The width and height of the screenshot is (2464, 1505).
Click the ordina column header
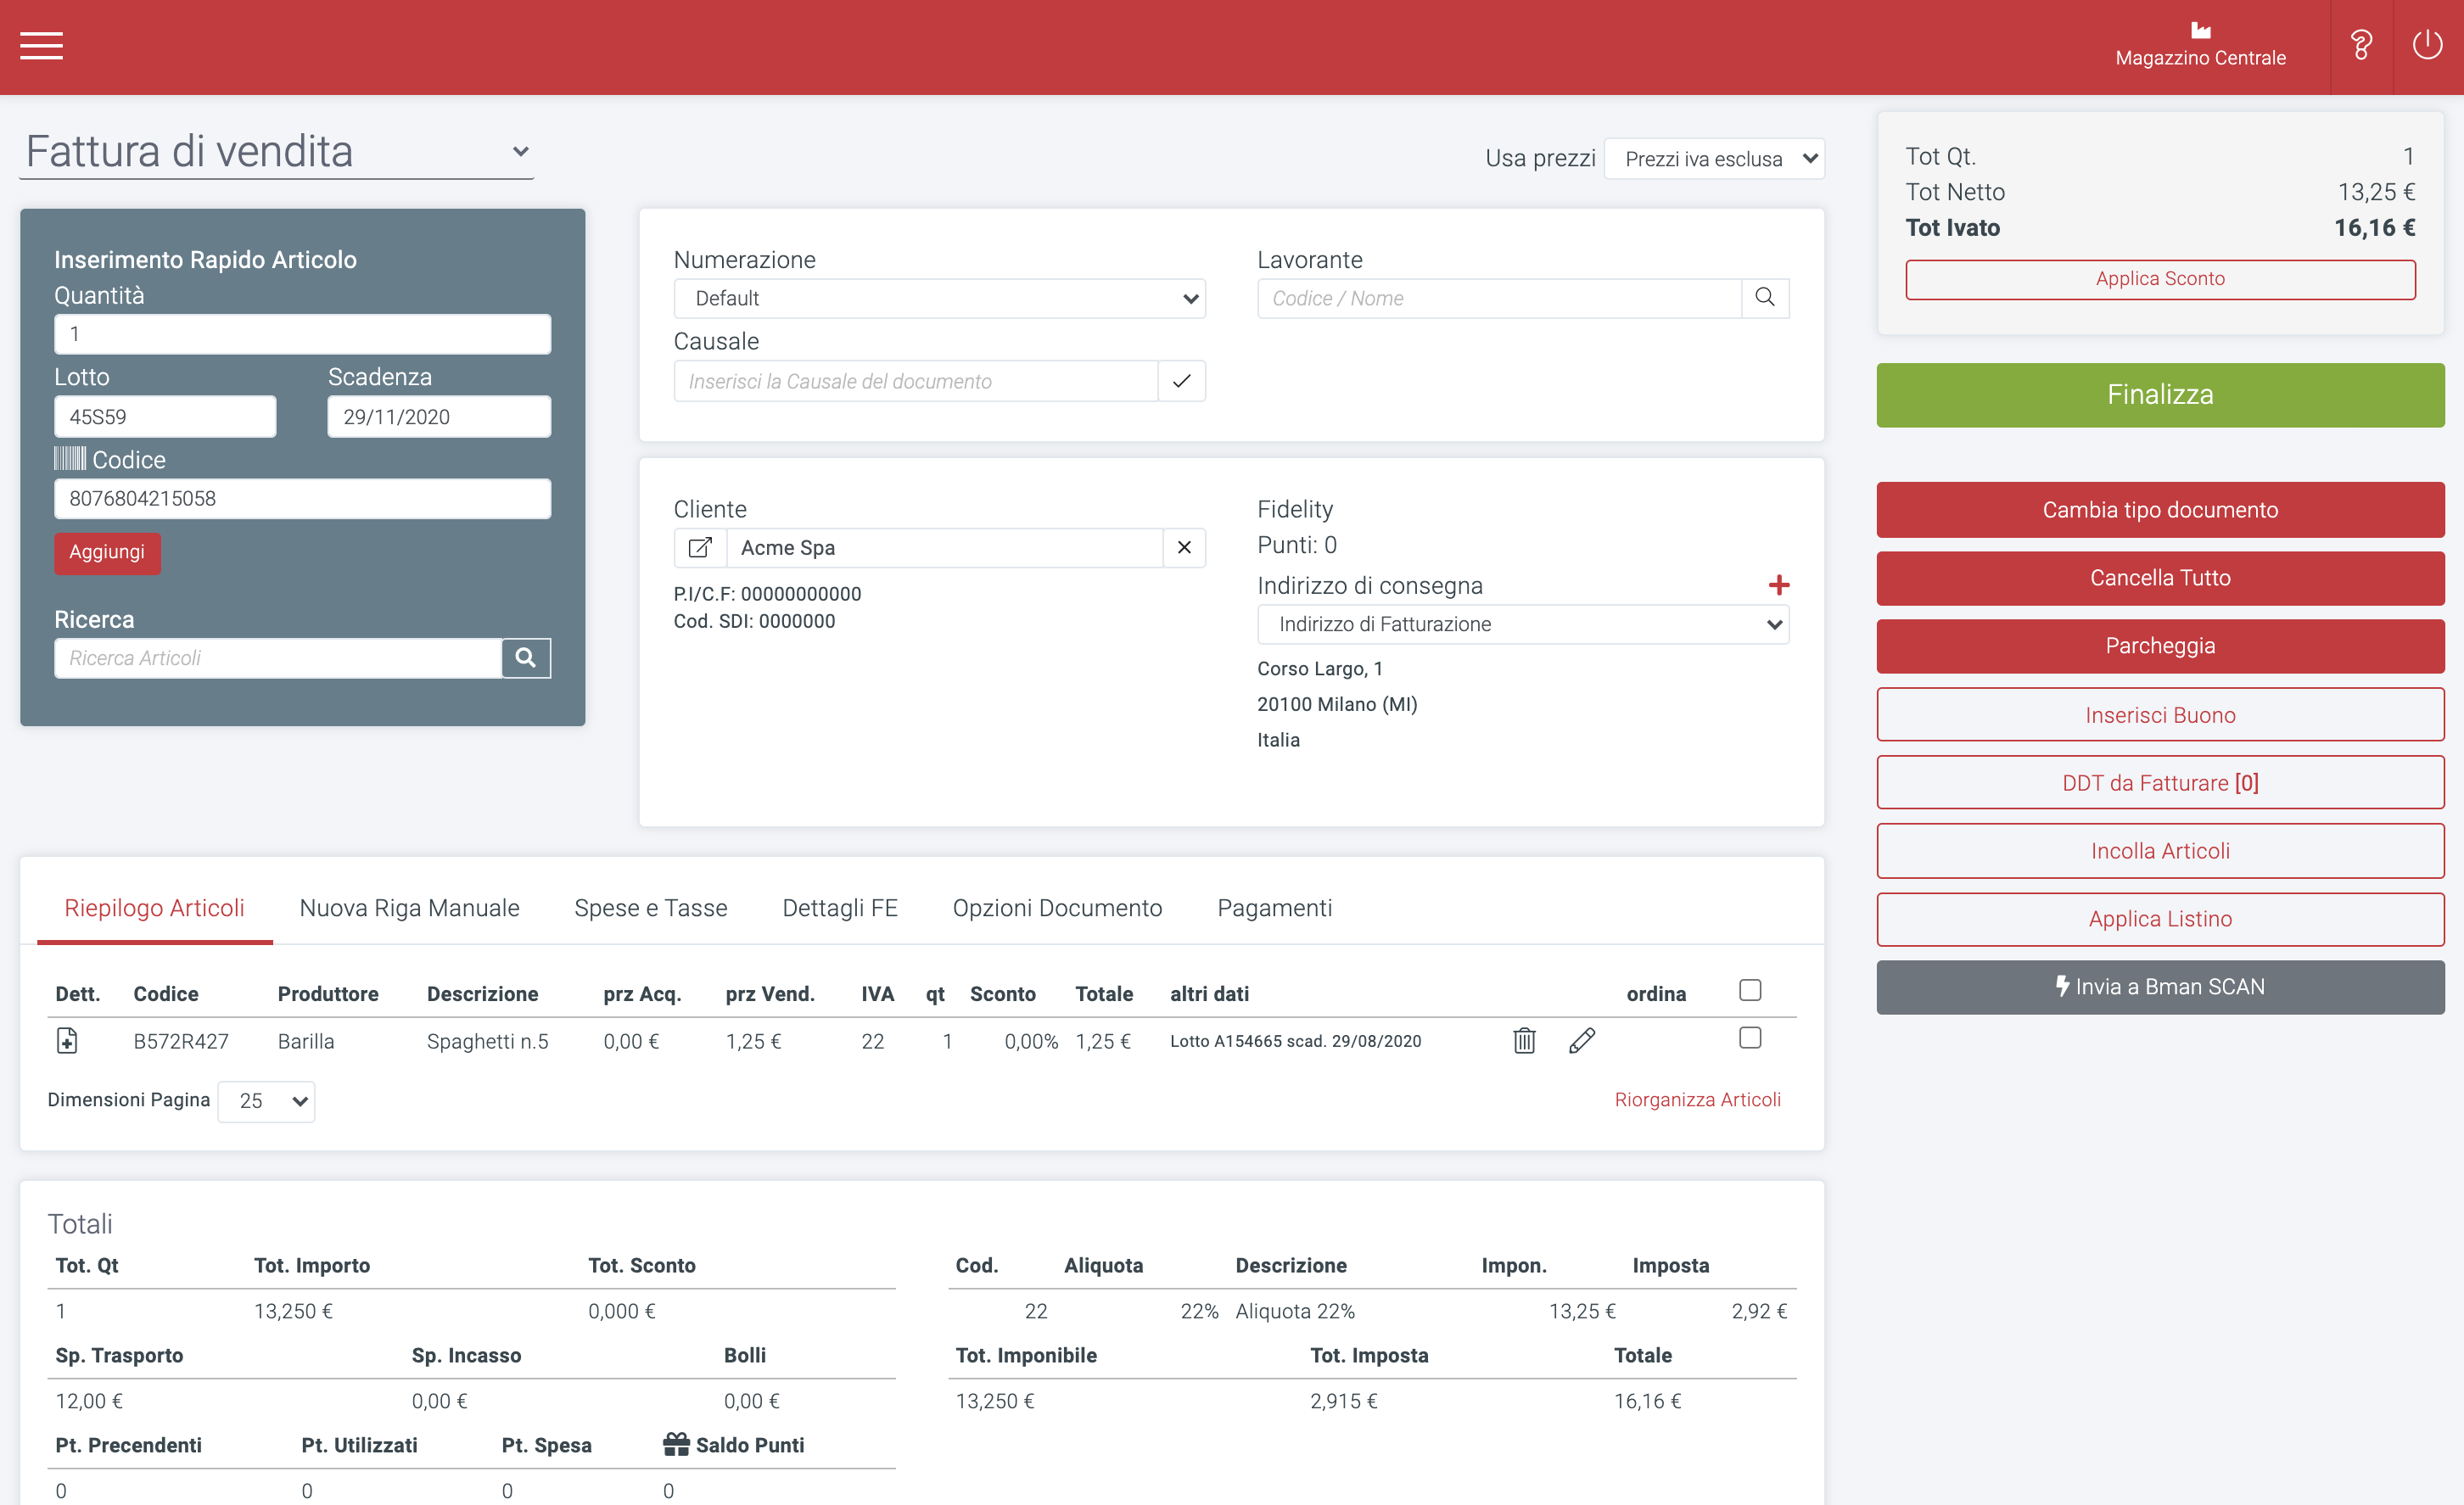tap(1656, 994)
